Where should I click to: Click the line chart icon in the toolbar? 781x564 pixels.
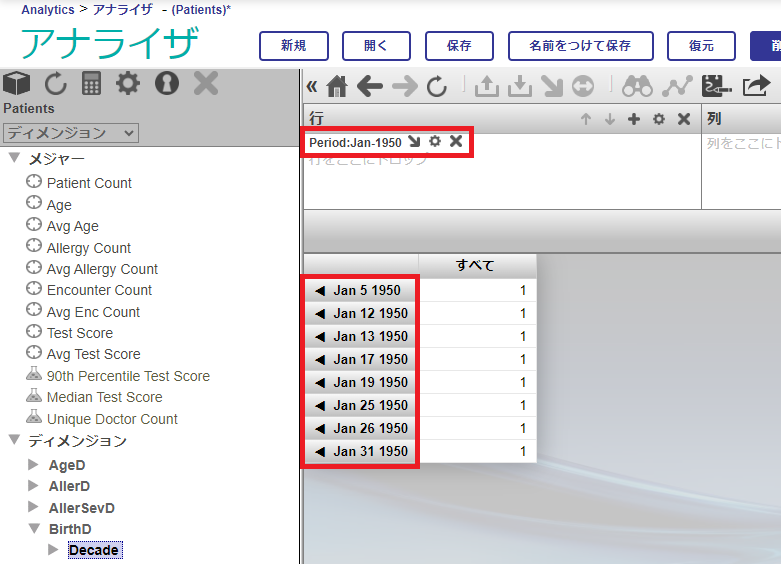point(677,87)
